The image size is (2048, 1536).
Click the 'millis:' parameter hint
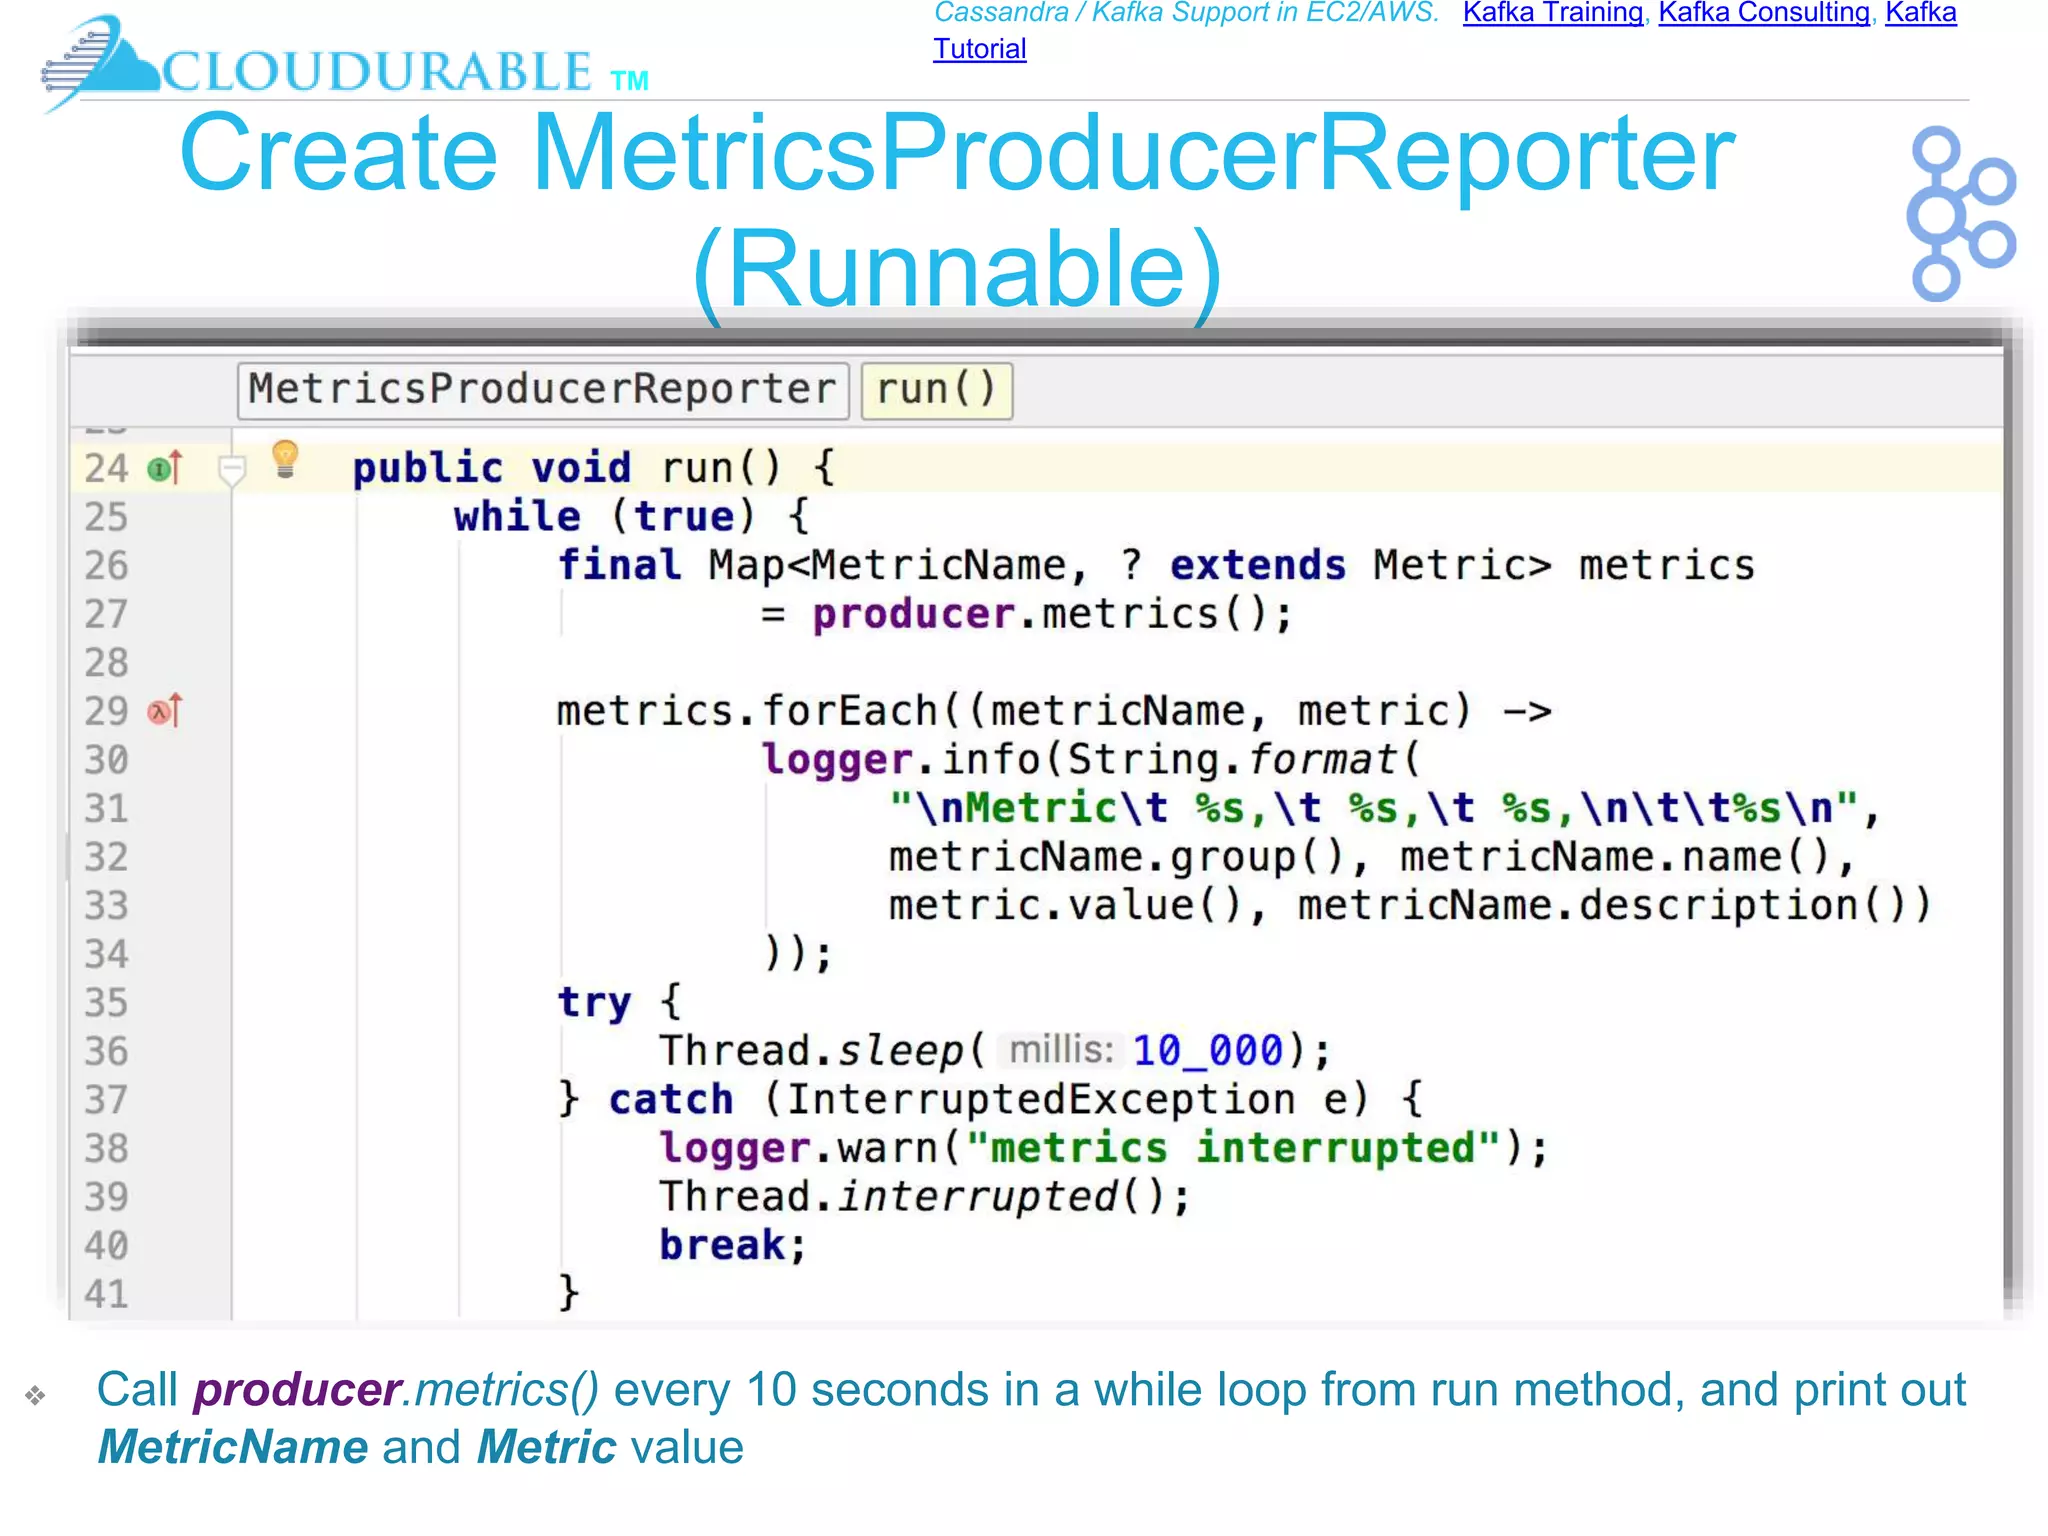1061,1050
